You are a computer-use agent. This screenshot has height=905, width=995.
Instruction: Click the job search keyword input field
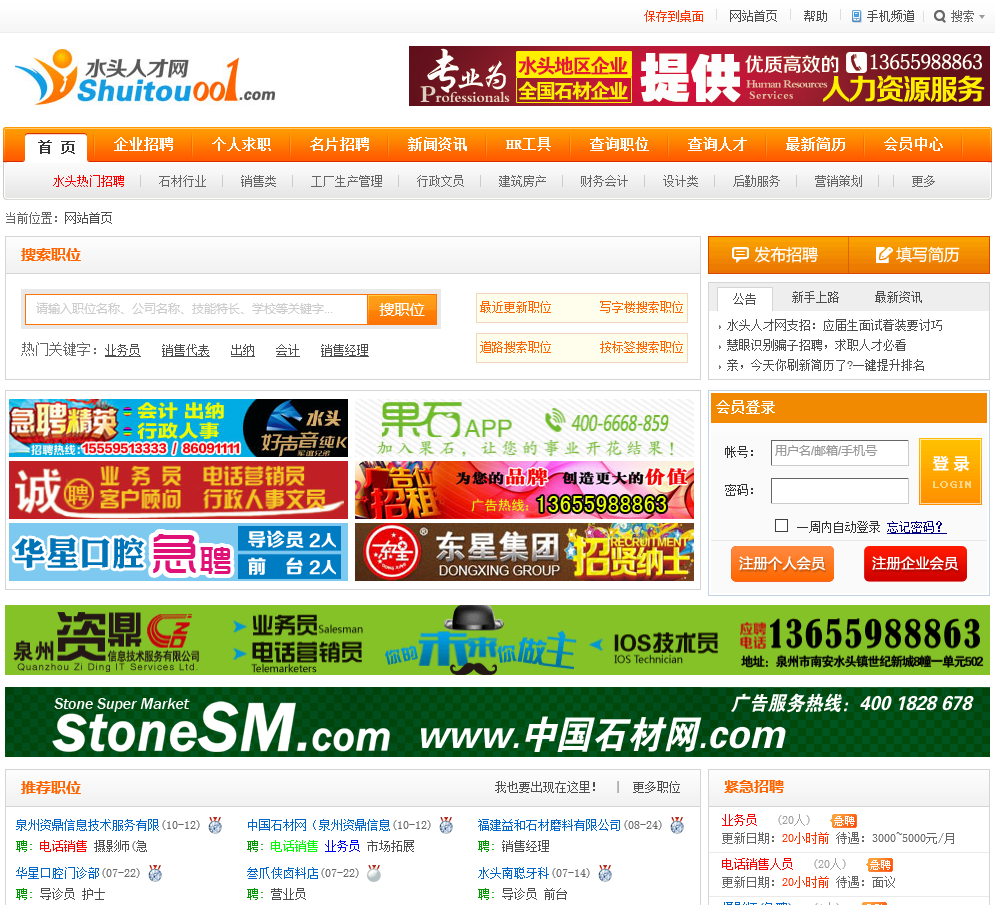point(196,309)
